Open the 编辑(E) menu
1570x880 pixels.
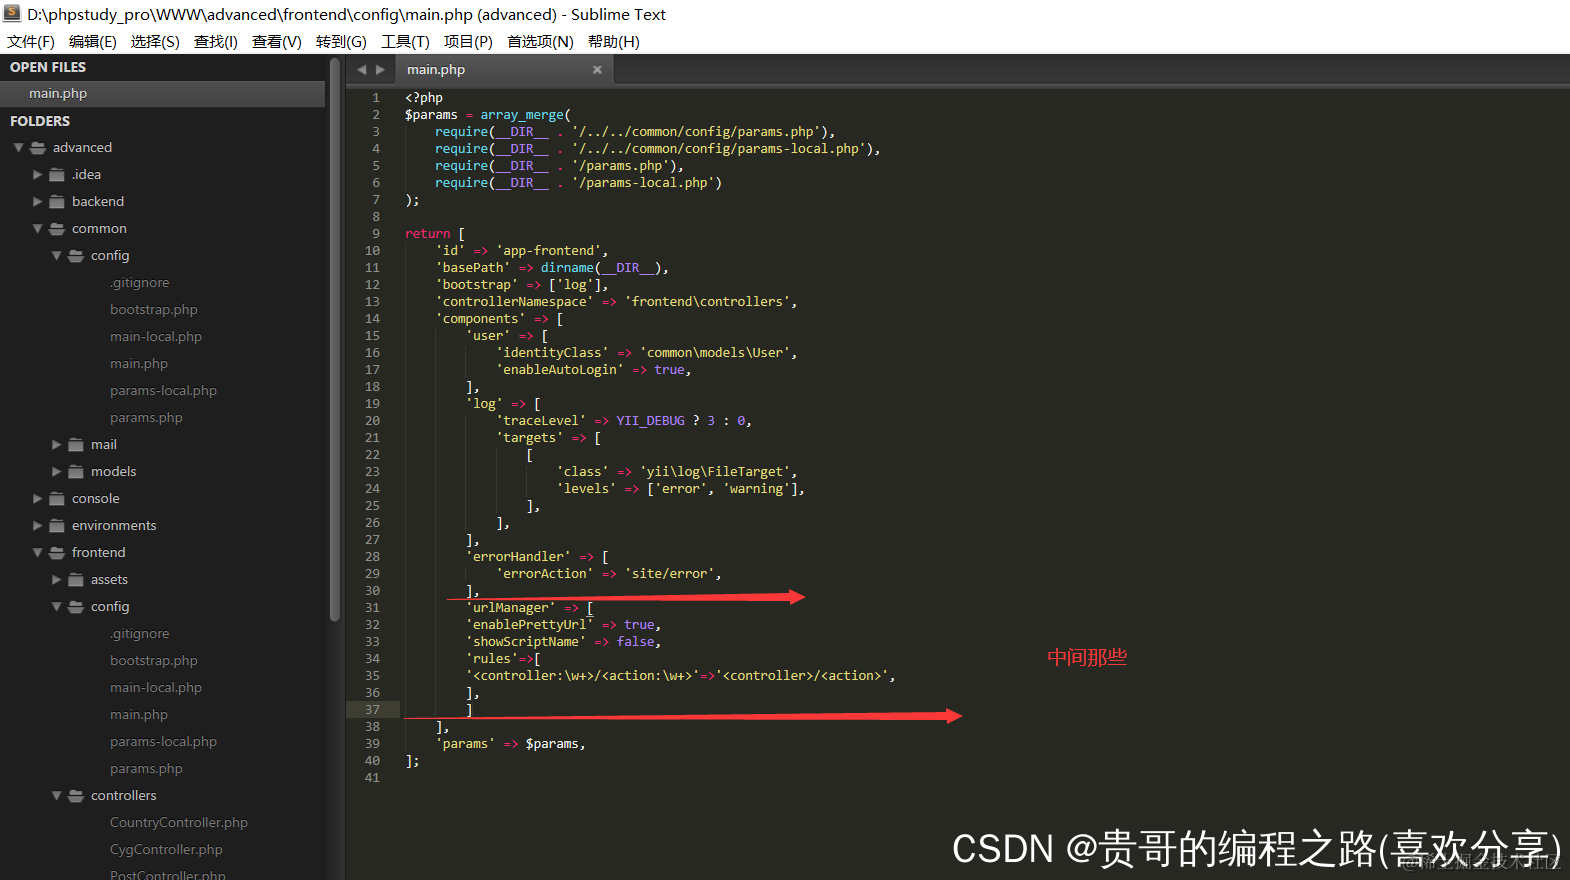(x=93, y=41)
